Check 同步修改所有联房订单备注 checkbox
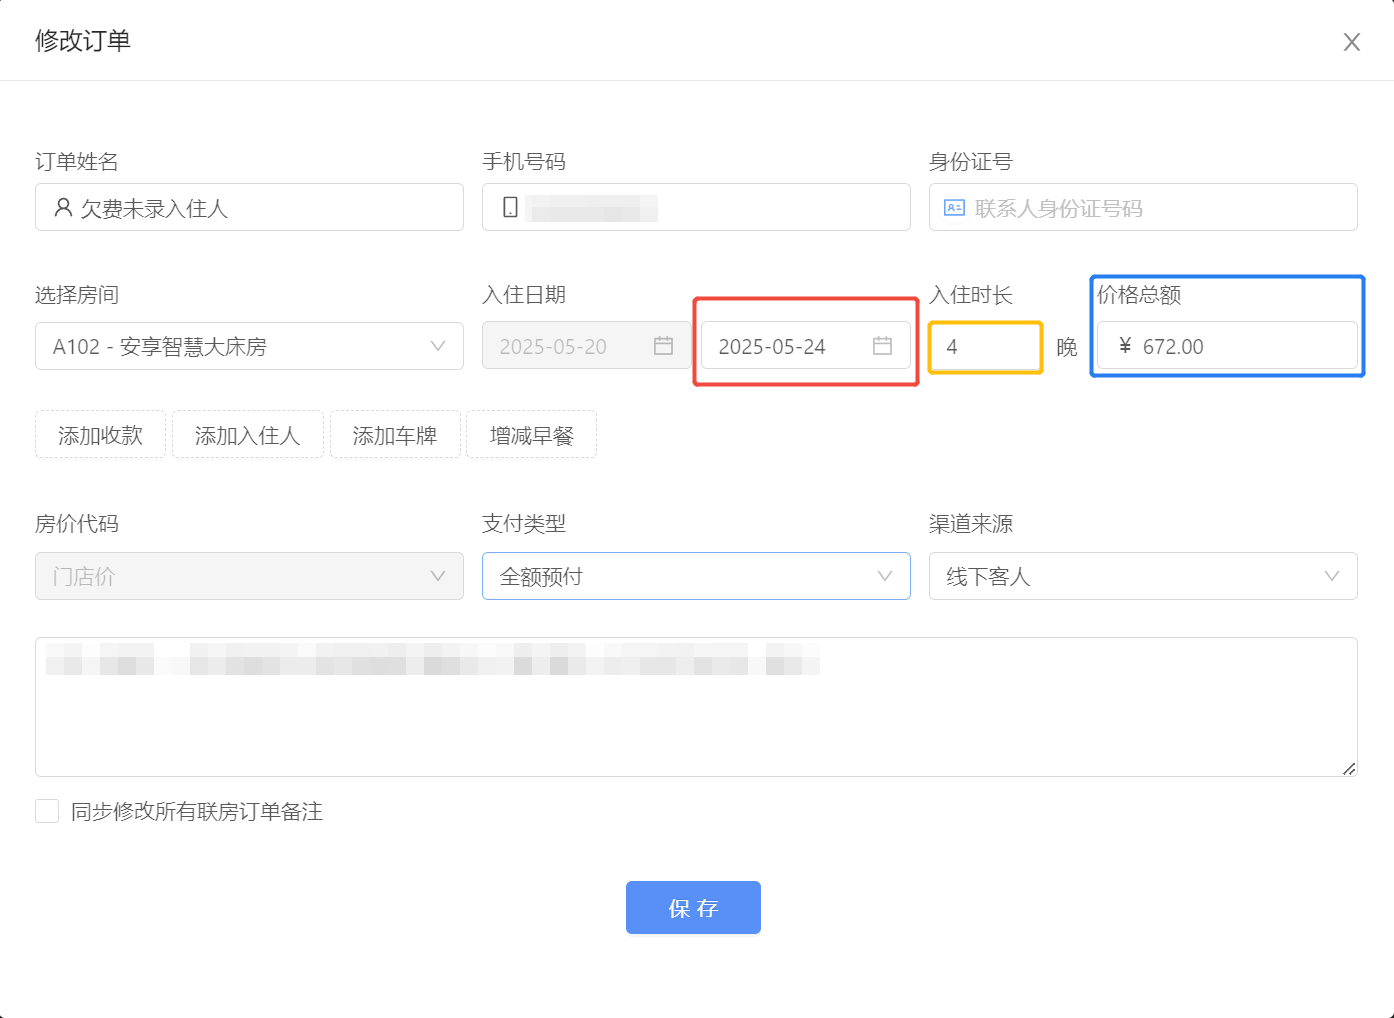 coord(47,811)
